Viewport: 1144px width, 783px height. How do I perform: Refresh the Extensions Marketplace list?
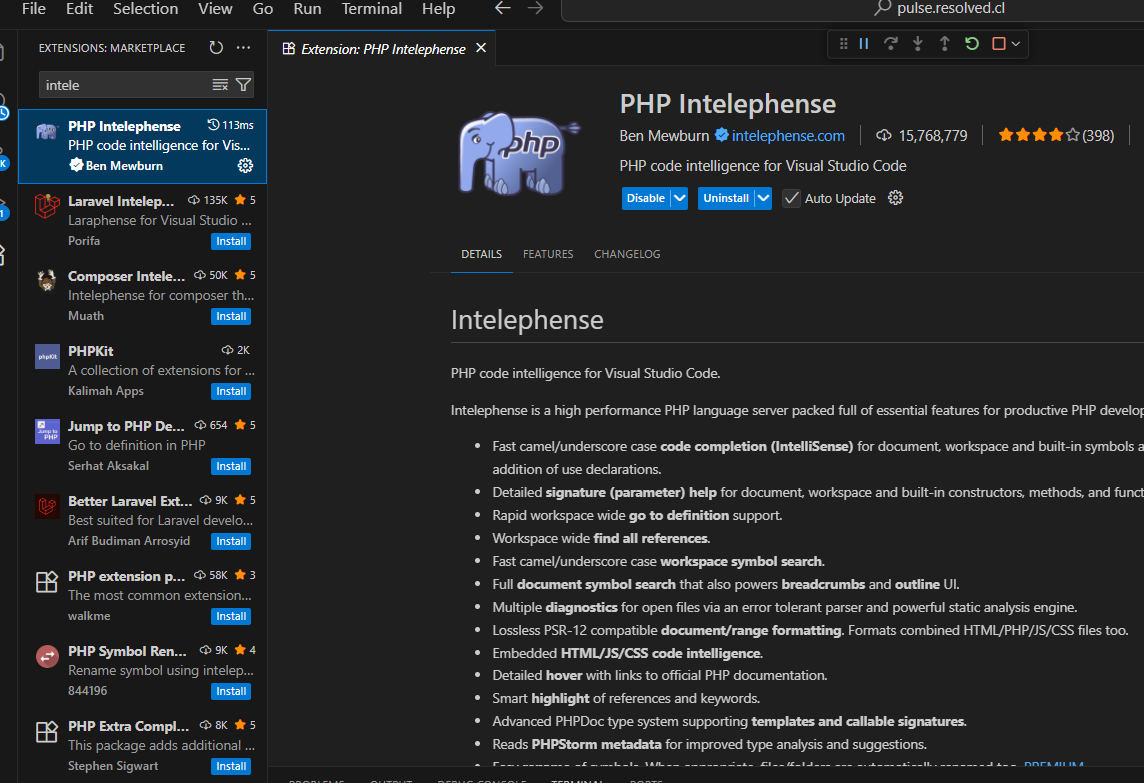[216, 47]
